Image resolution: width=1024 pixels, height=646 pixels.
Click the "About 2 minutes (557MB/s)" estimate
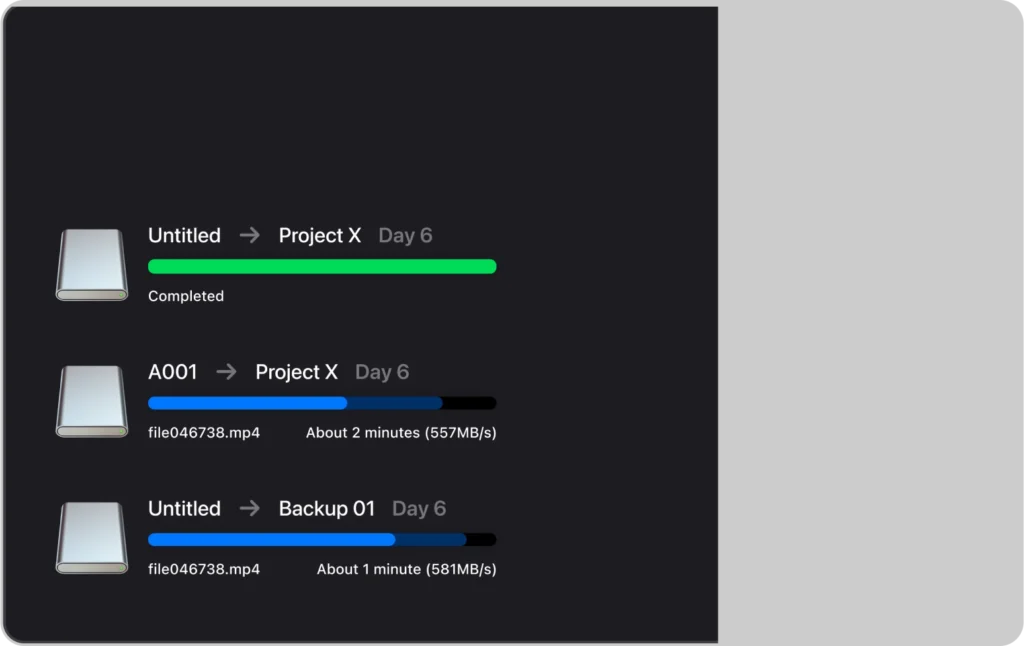pos(401,433)
